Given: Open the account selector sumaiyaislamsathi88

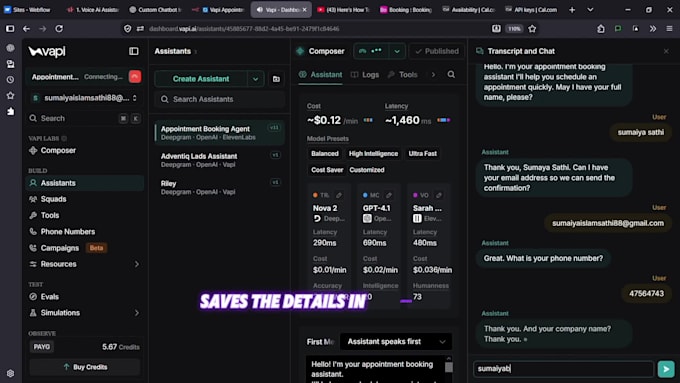Looking at the screenshot, I should click(85, 98).
